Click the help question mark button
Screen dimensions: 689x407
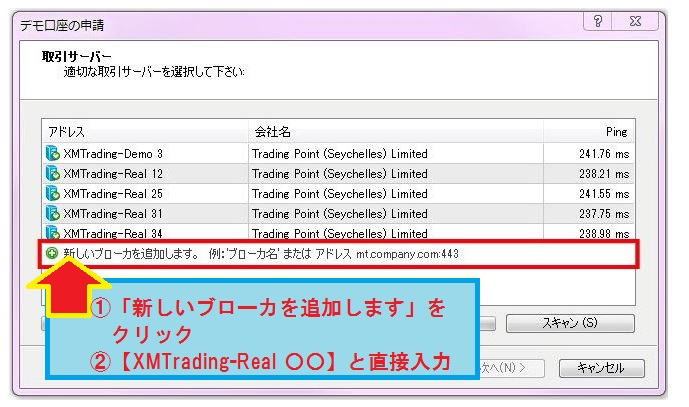click(598, 21)
